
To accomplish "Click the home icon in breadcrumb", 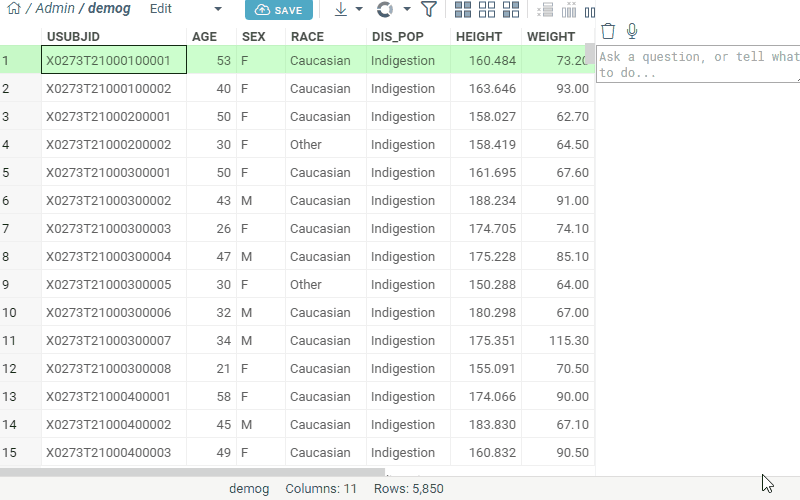I will point(14,9).
